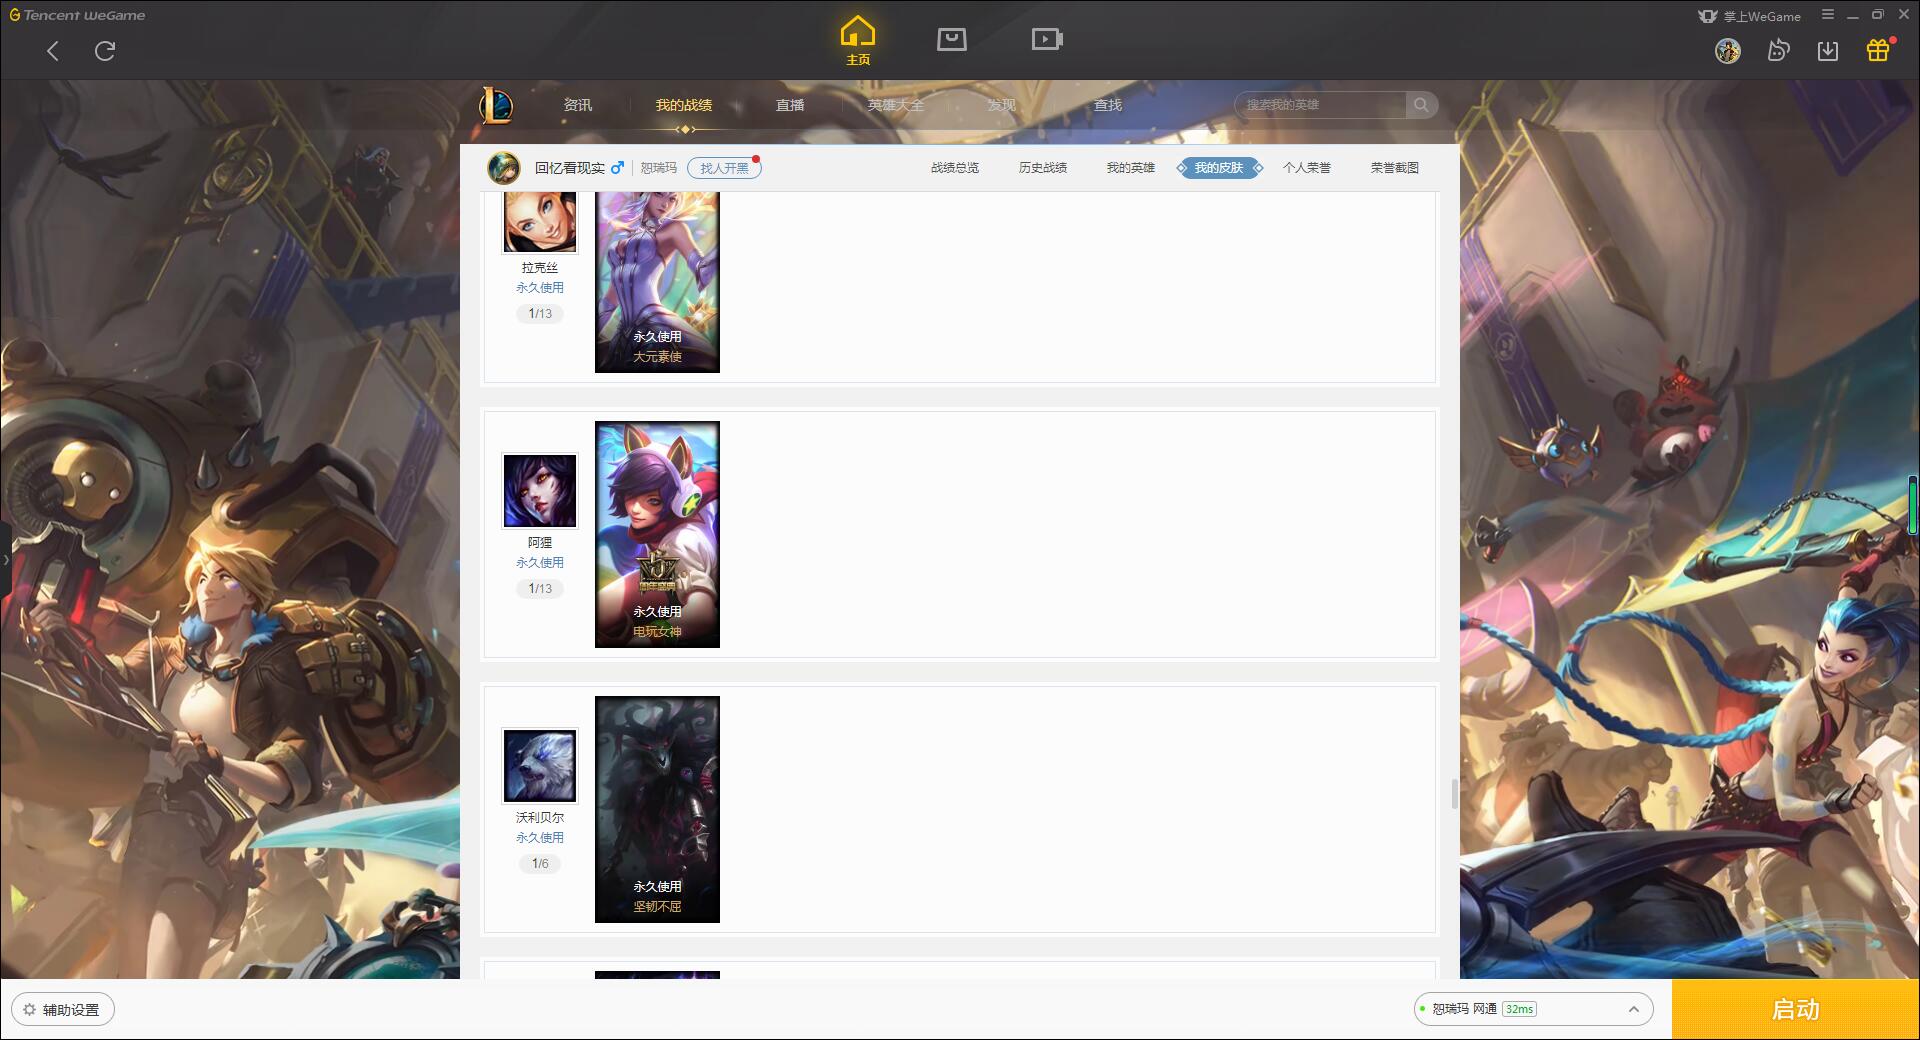Open the friends chat icon

[x=1778, y=51]
